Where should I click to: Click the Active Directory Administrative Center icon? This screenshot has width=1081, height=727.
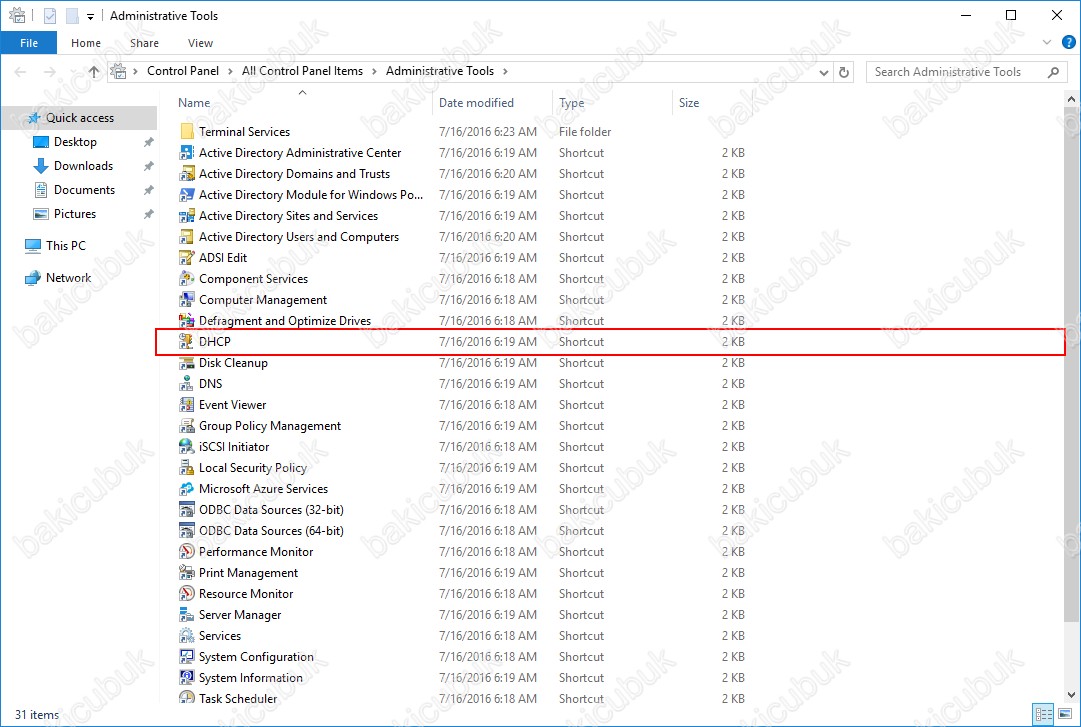coord(186,153)
